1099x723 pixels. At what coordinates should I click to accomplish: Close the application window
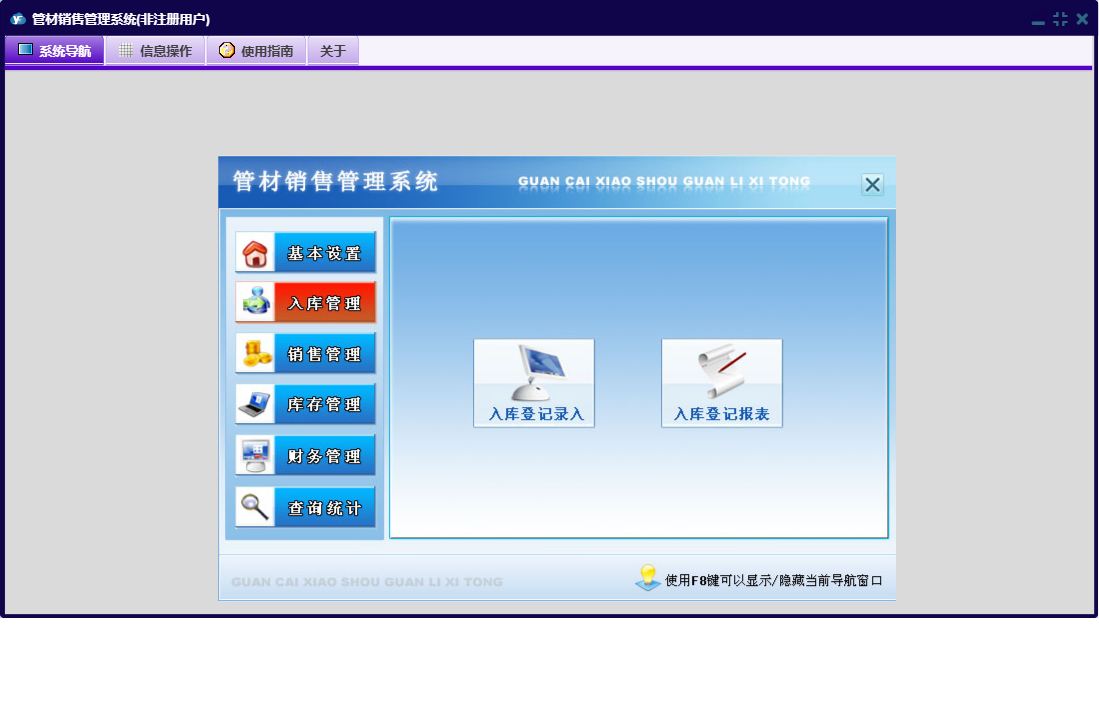[x=1082, y=19]
